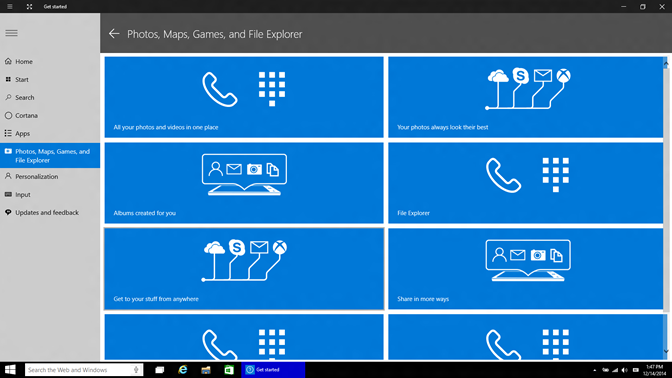Select Photos, Maps, Games, and File Explorer
This screenshot has height=378, width=672.
click(x=50, y=156)
